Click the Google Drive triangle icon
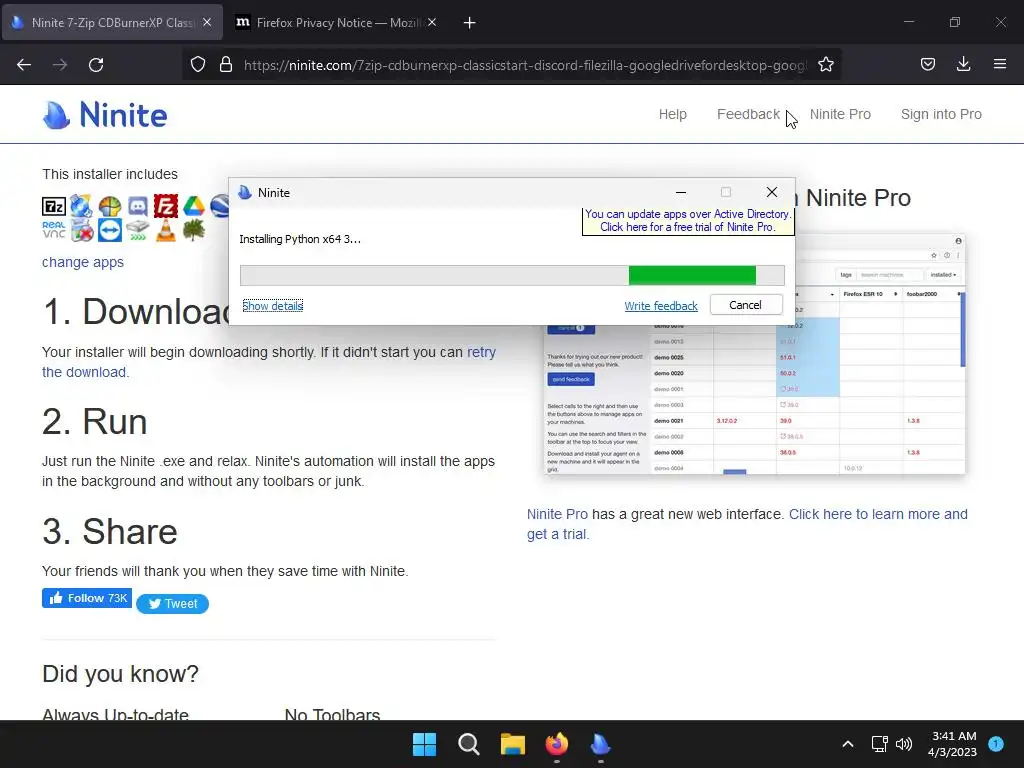This screenshot has width=1024, height=768. click(194, 206)
